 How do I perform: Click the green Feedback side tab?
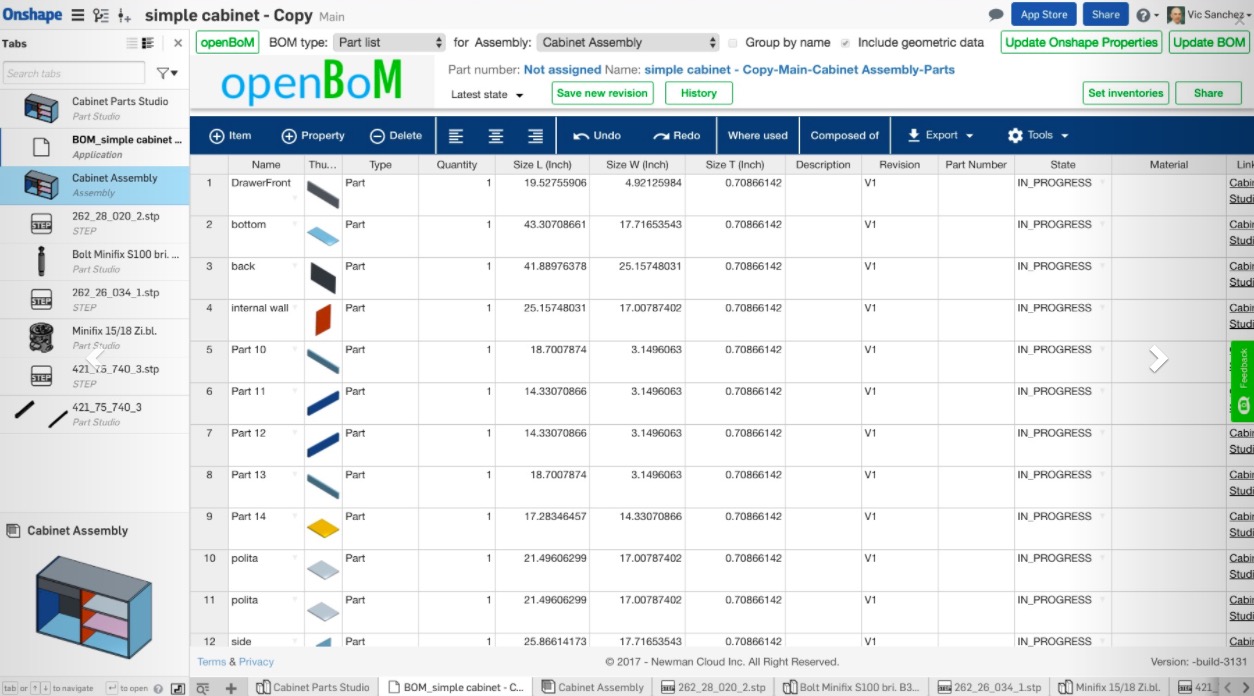tap(1243, 381)
